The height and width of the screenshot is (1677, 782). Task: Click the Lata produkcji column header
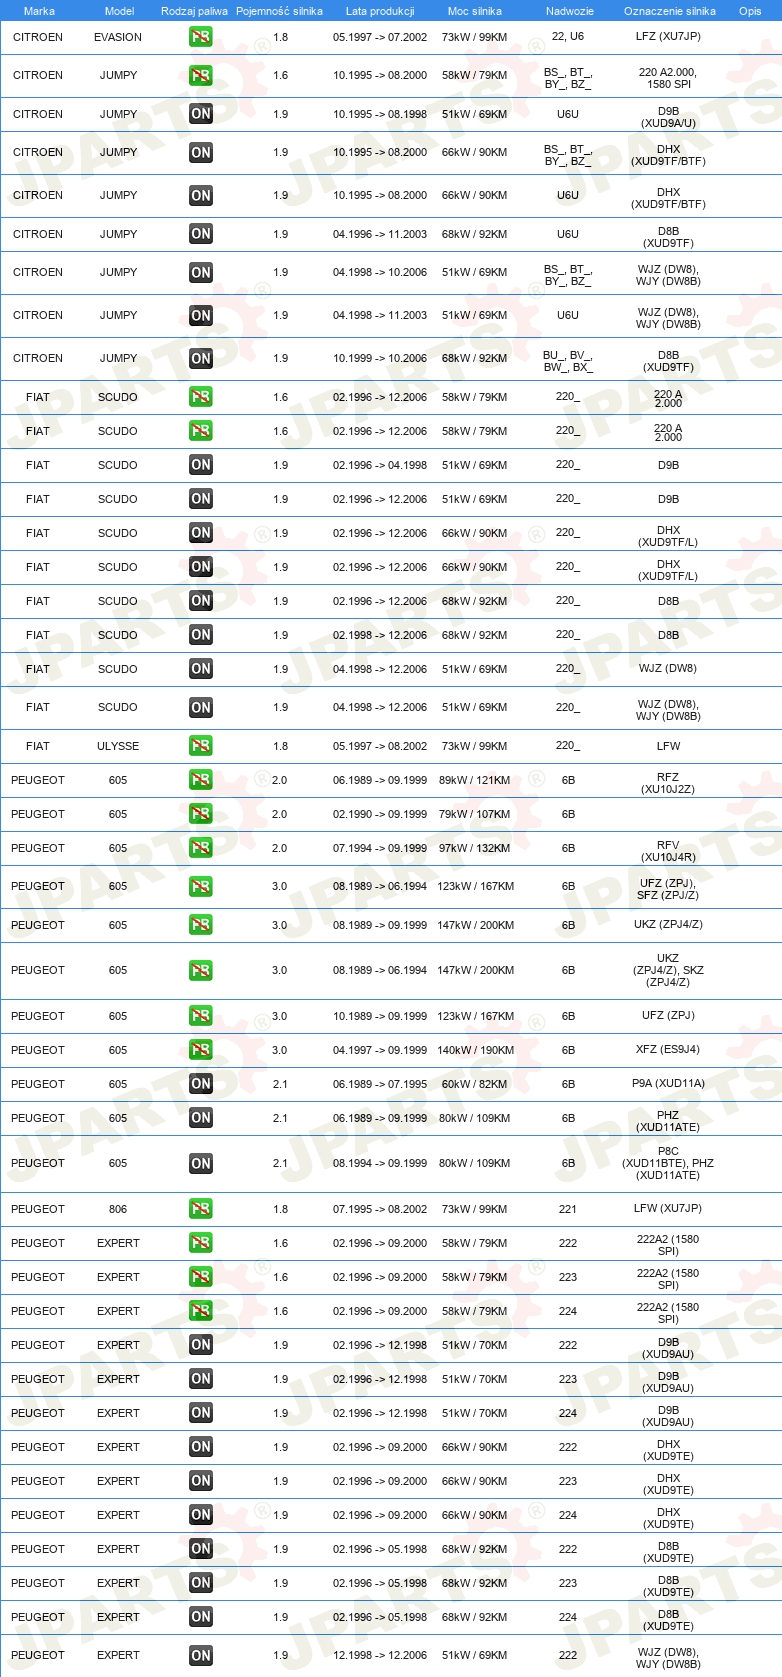[380, 11]
